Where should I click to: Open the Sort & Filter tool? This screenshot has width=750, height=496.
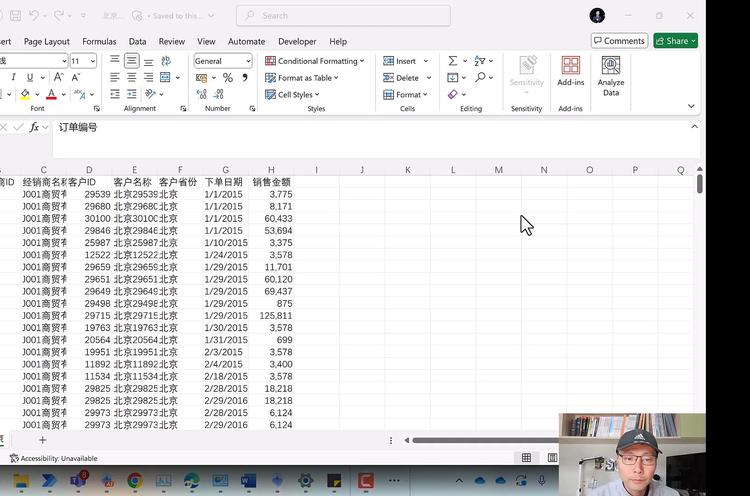coord(480,61)
